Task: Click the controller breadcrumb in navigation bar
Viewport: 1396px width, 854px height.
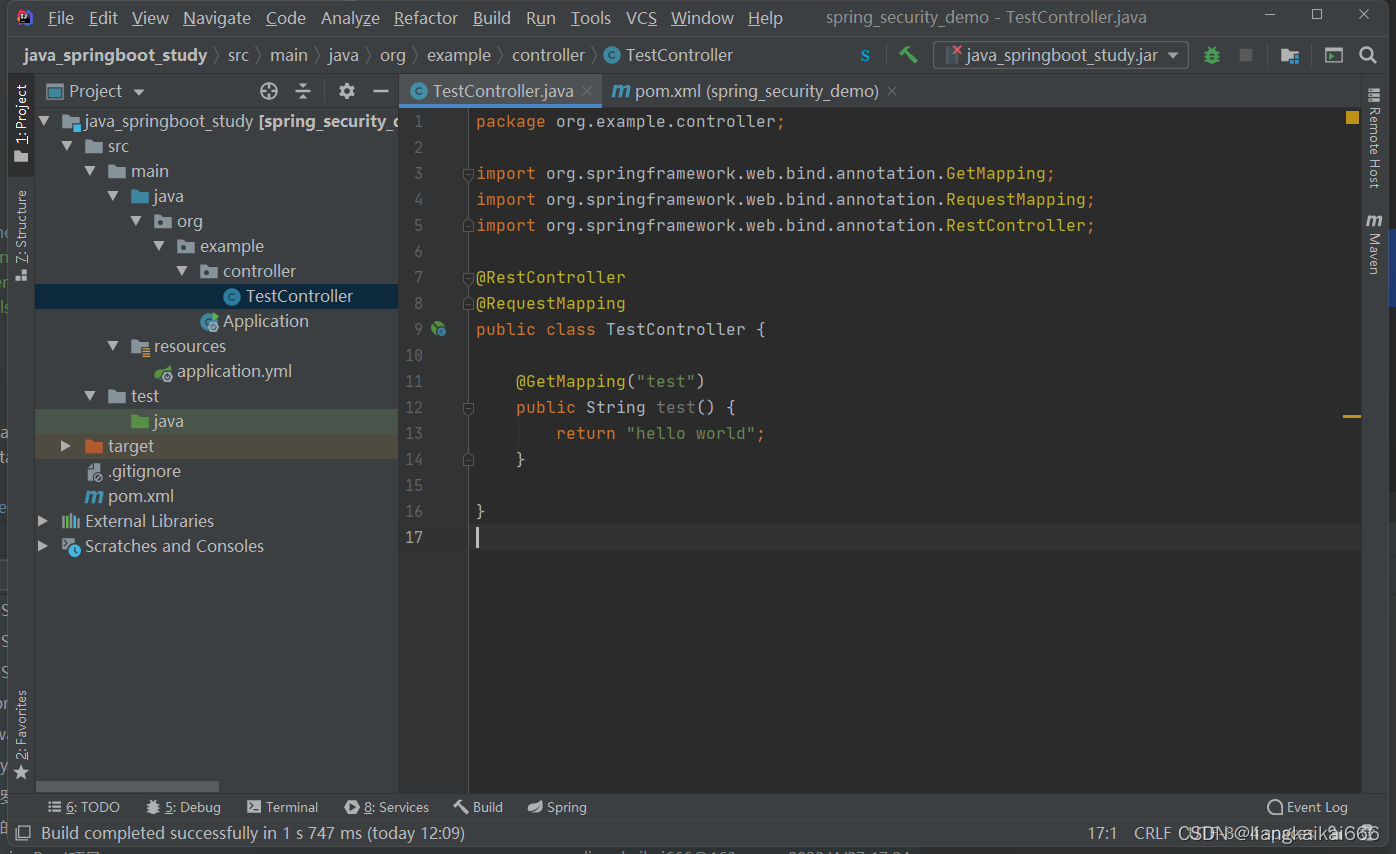Action: coord(548,55)
